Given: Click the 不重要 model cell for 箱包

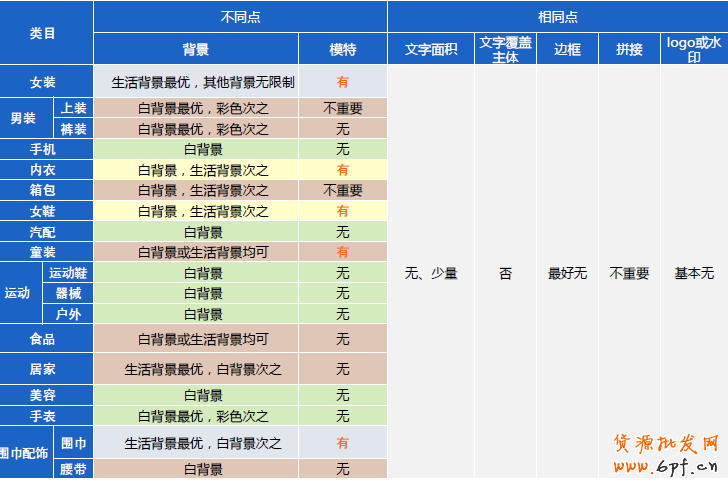Looking at the screenshot, I should 342,190.
